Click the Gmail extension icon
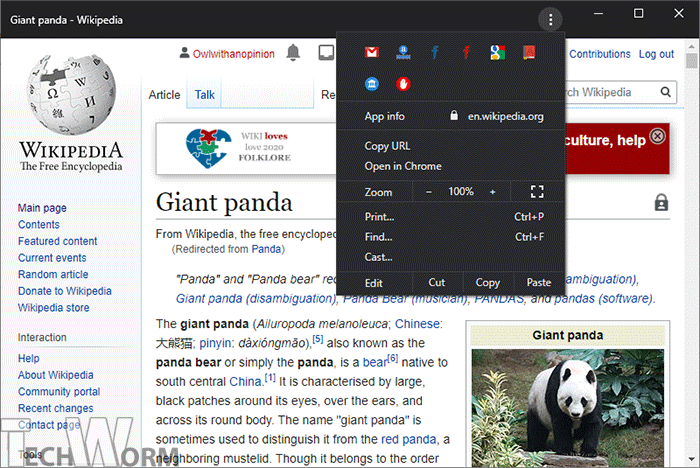The width and height of the screenshot is (700, 468). tap(371, 52)
